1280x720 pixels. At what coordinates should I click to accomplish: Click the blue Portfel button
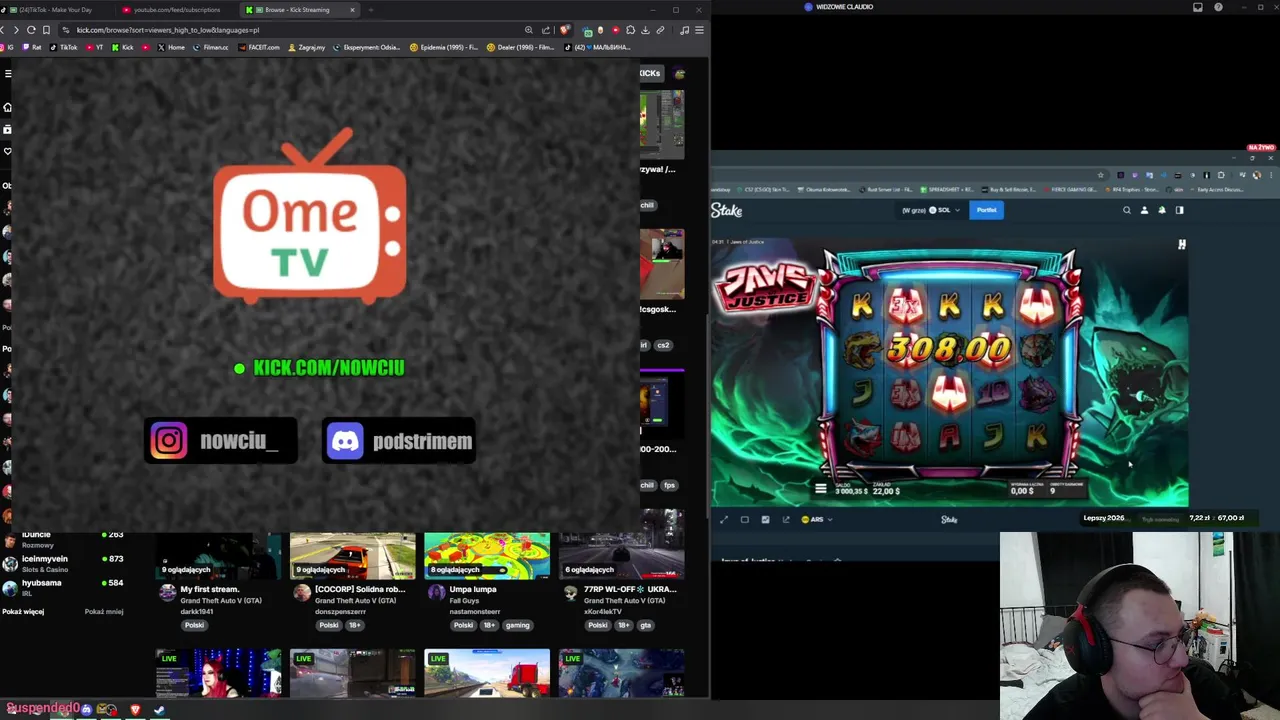pyautogui.click(x=987, y=210)
